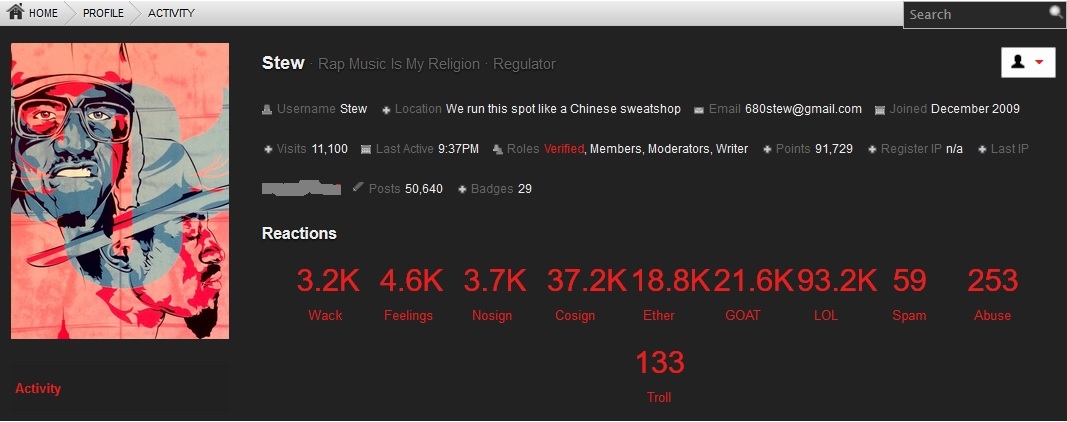The image size is (1067, 422).
Task: Click the Stew profile name heading
Action: click(x=282, y=63)
